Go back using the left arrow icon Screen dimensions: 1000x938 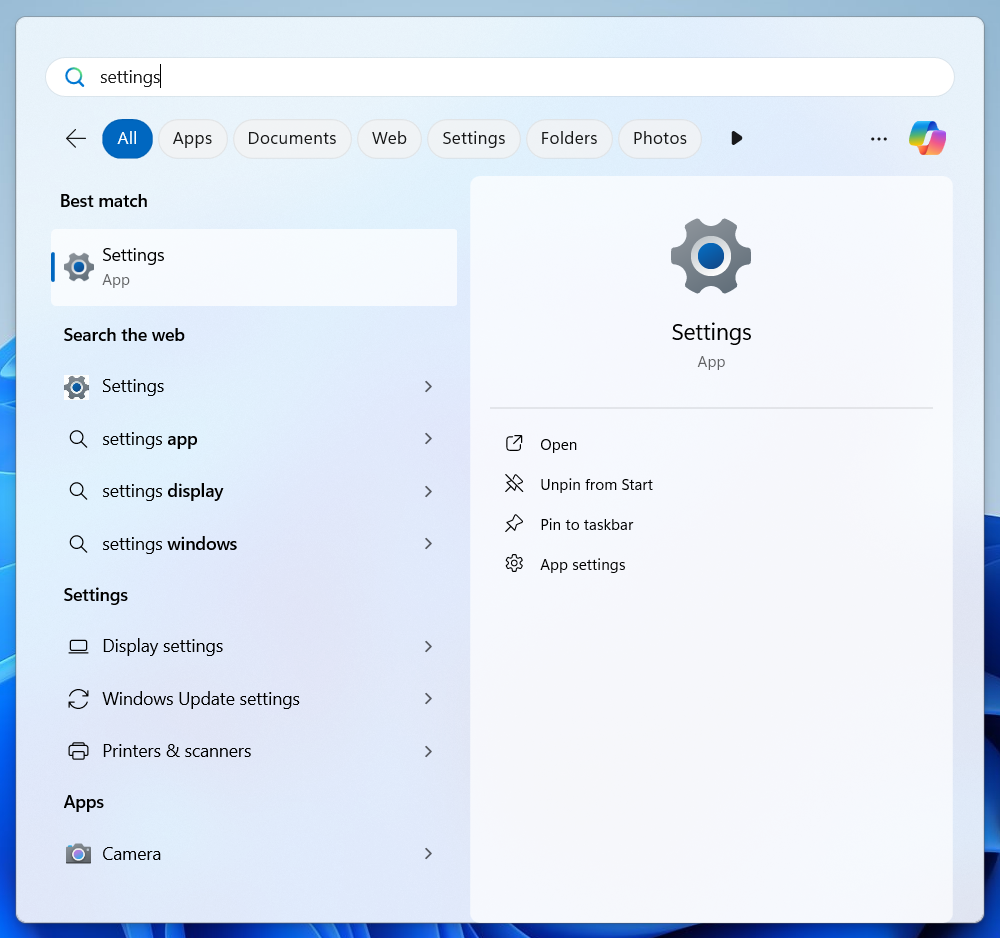point(76,138)
